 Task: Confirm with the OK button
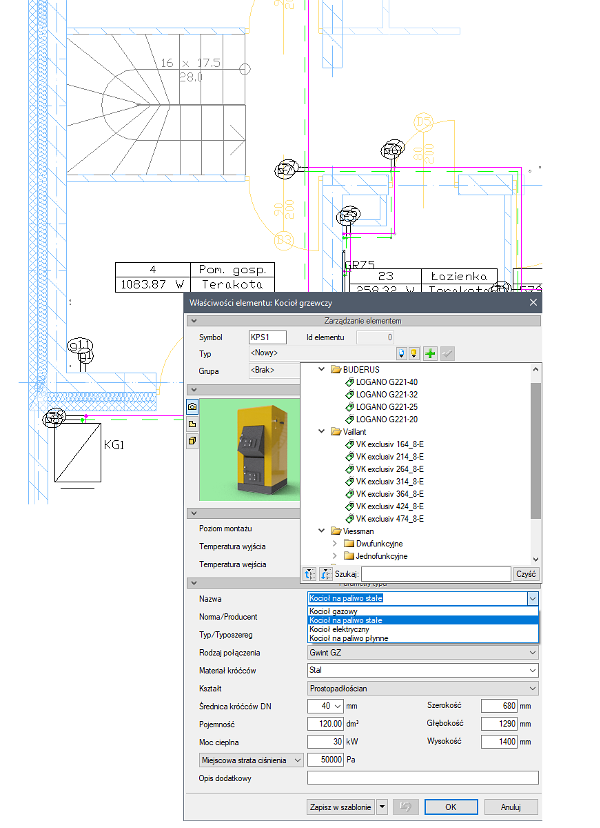point(451,807)
